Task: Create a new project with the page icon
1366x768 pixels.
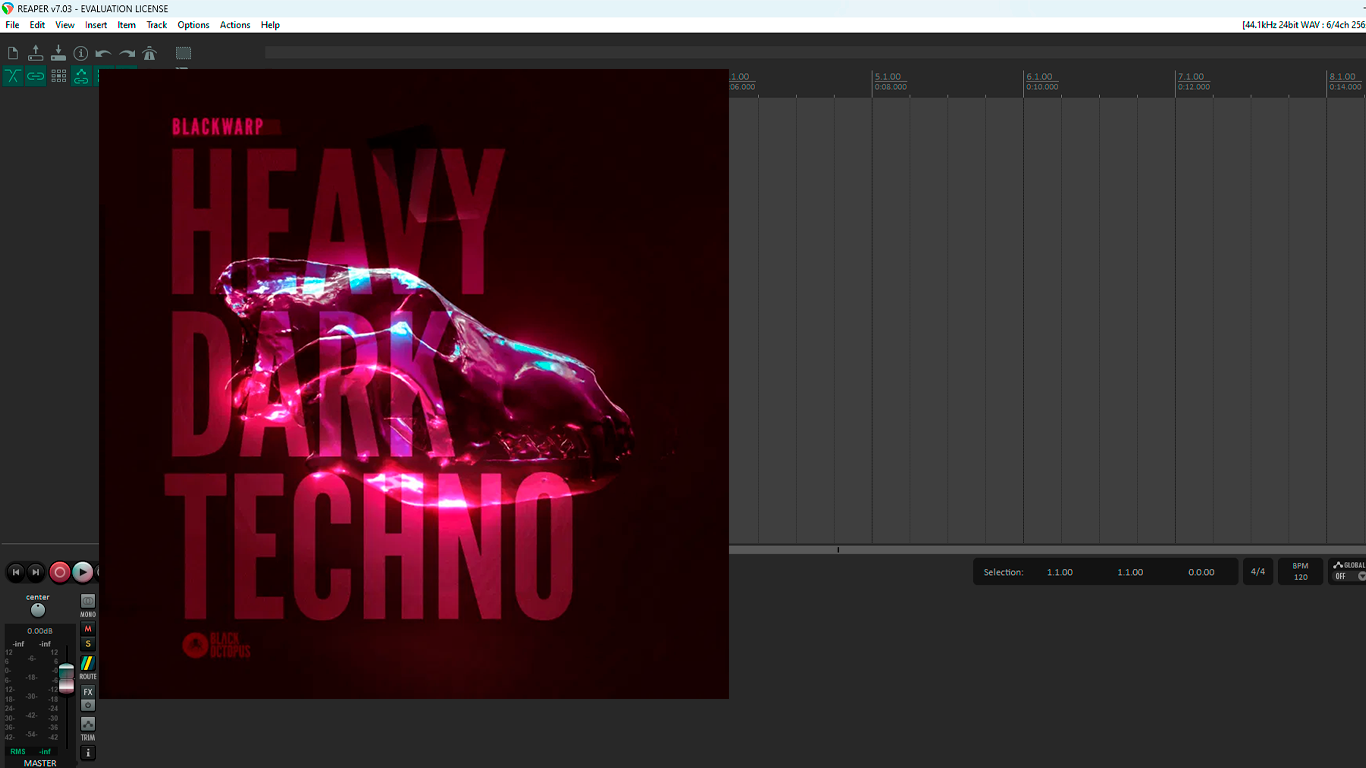Action: click(x=13, y=53)
